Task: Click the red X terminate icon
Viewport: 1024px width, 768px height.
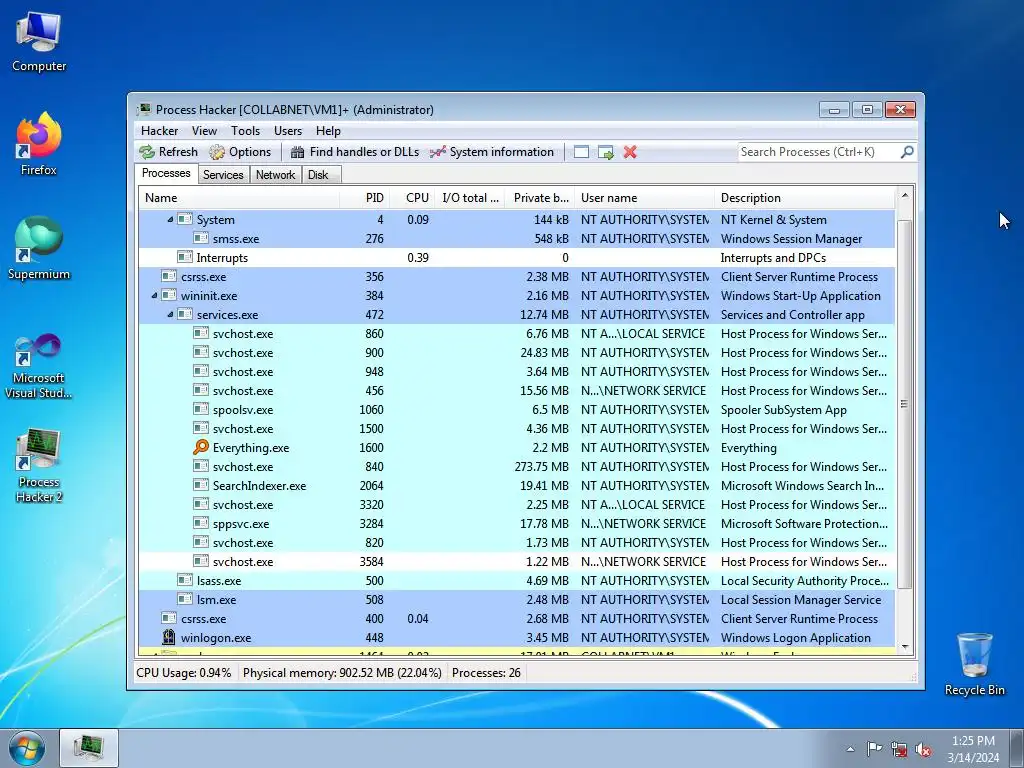Action: [x=630, y=152]
